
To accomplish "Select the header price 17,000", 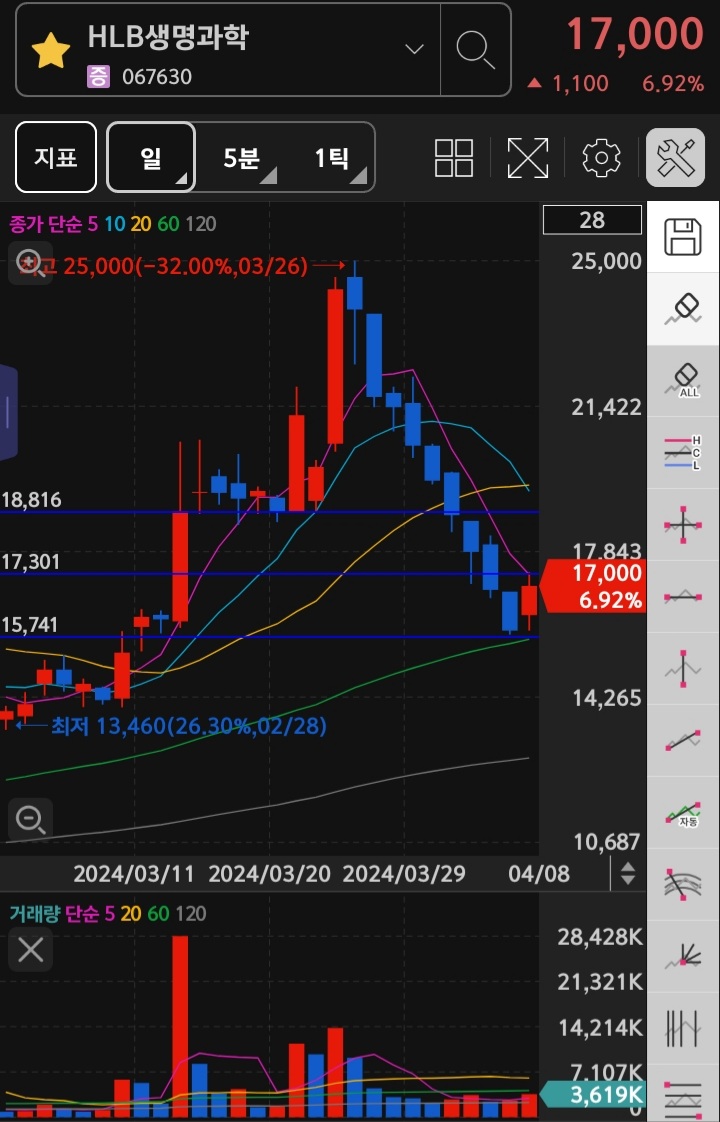I will click(636, 34).
